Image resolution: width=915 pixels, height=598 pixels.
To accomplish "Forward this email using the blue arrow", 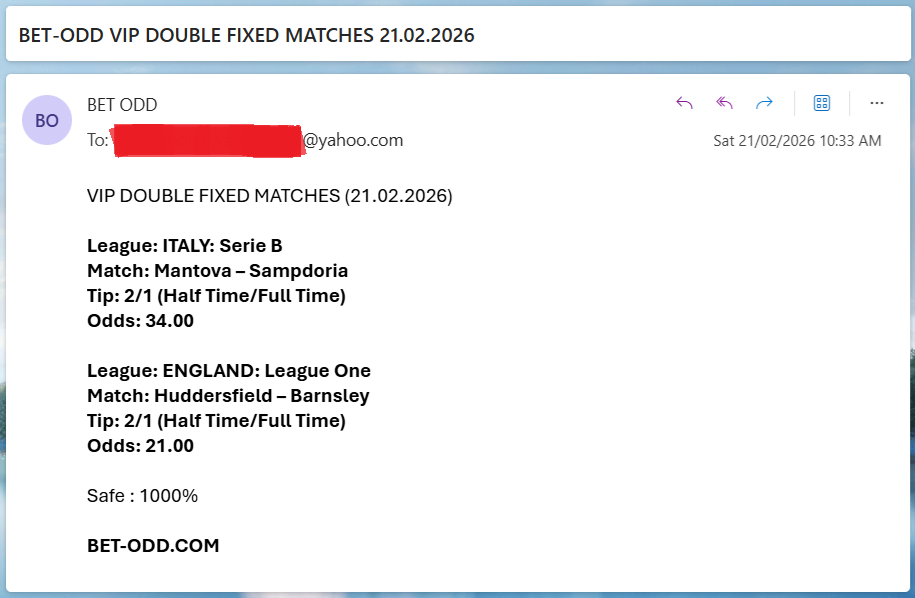I will [765, 103].
